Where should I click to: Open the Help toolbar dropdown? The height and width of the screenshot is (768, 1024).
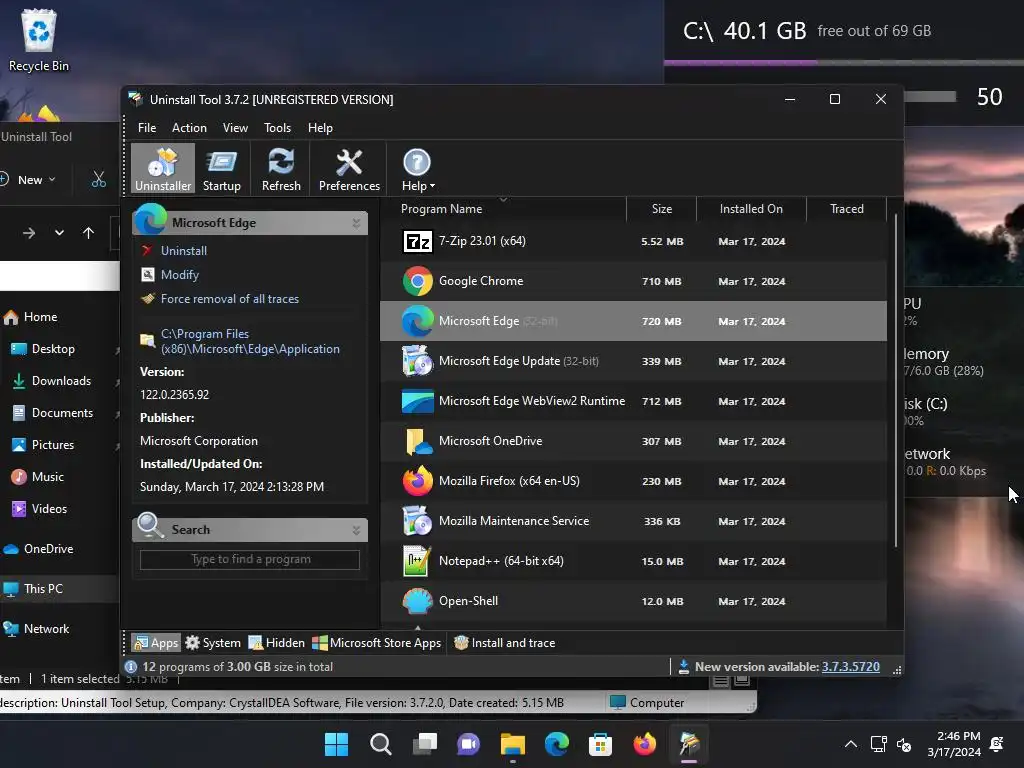coord(417,168)
